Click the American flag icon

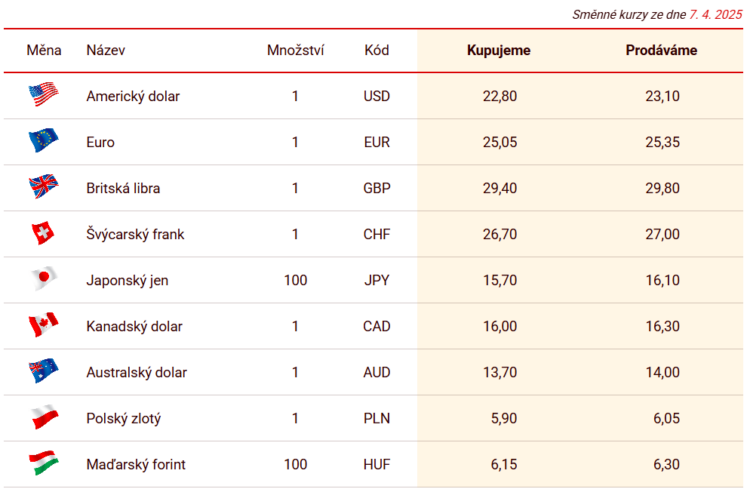44,94
